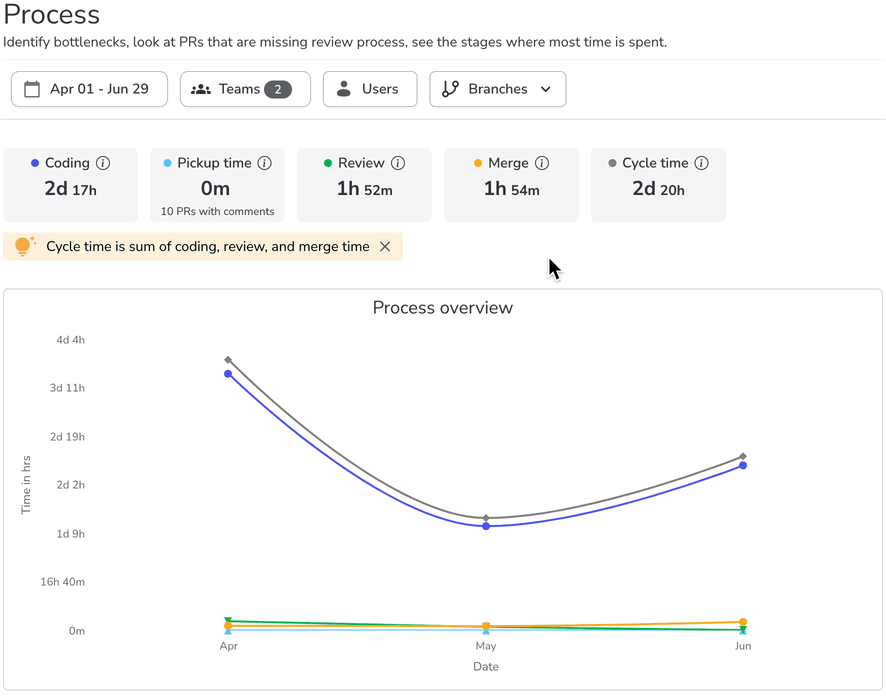Select the Coding metric card
The height and width of the screenshot is (696, 886).
click(x=70, y=185)
